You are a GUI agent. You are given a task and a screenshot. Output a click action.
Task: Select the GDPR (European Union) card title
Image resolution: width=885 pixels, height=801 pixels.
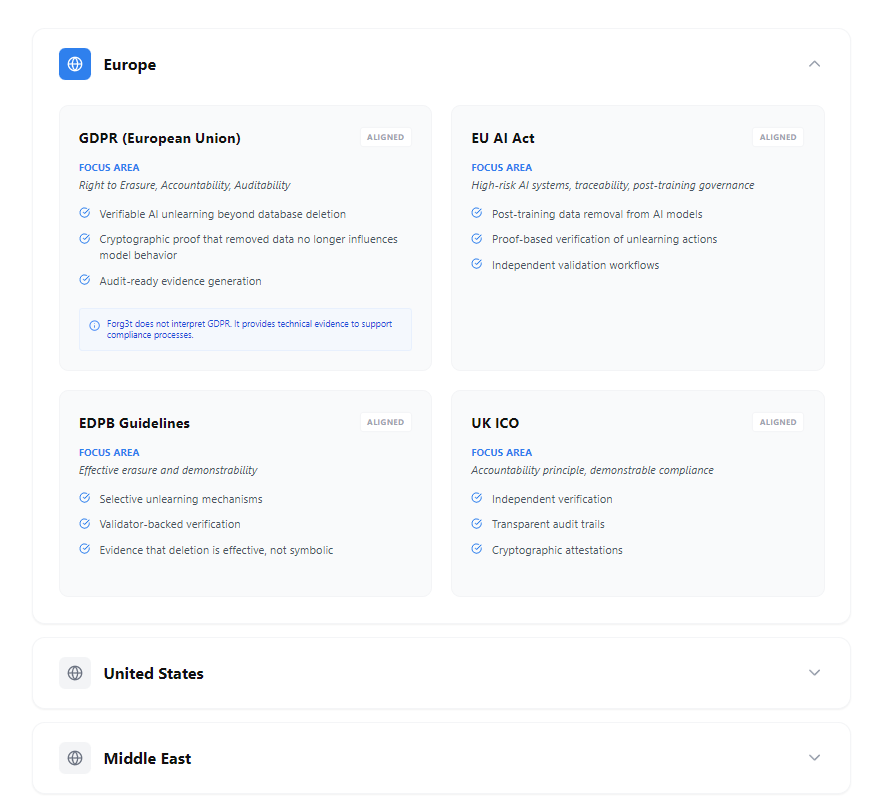click(160, 138)
